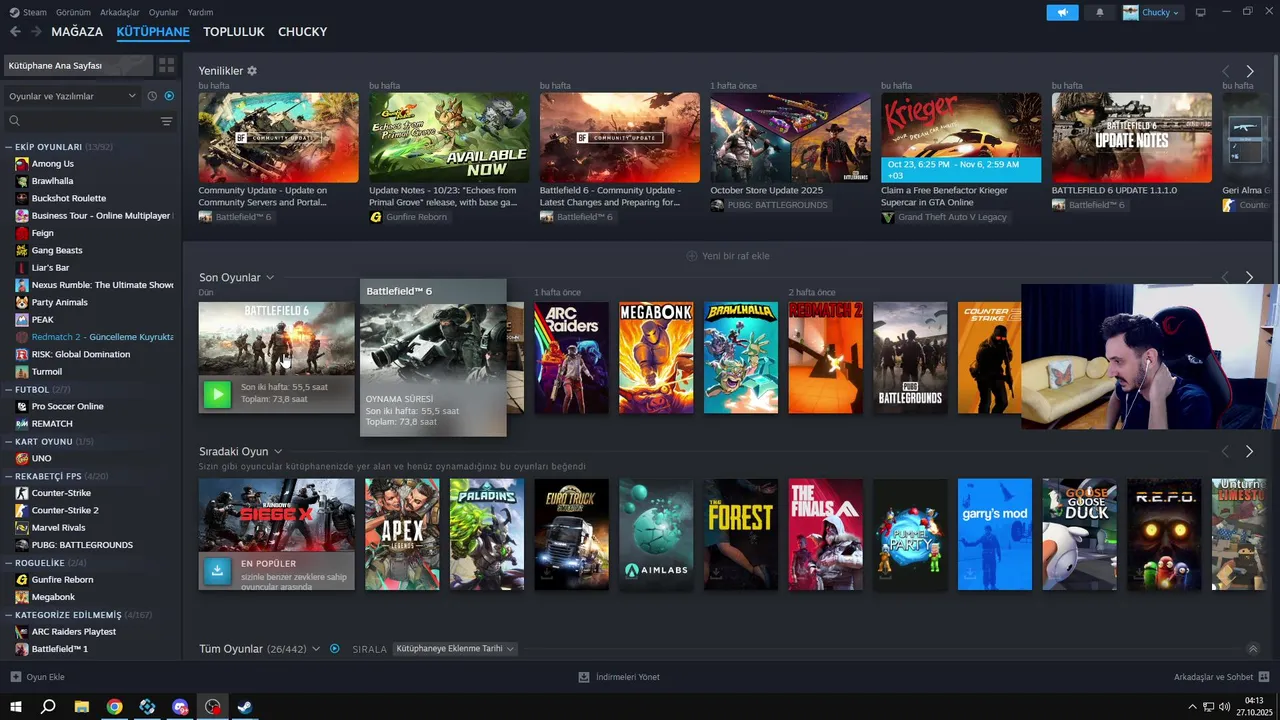The width and height of the screenshot is (1280, 720).
Task: Open İndirmeleri Yönet downloads manager
Action: pyautogui.click(x=619, y=677)
